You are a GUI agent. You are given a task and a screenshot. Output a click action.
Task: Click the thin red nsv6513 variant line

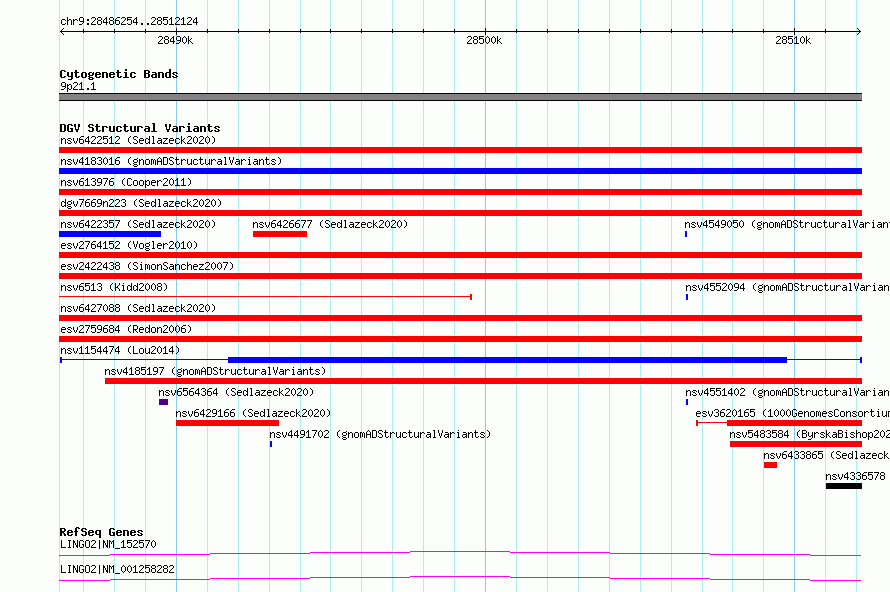point(266,297)
